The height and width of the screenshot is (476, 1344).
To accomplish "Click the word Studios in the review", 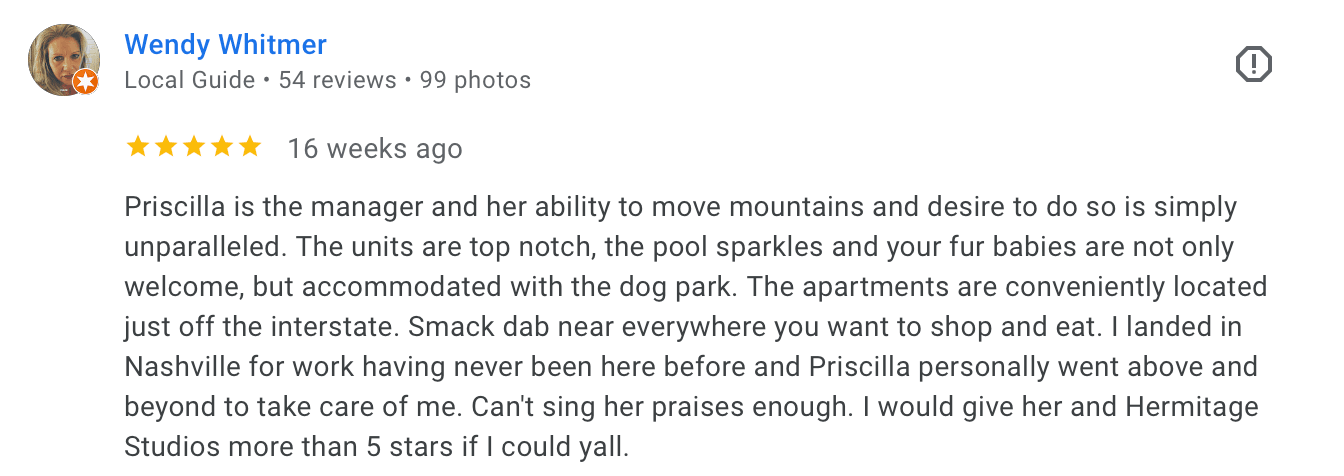I will tap(168, 446).
